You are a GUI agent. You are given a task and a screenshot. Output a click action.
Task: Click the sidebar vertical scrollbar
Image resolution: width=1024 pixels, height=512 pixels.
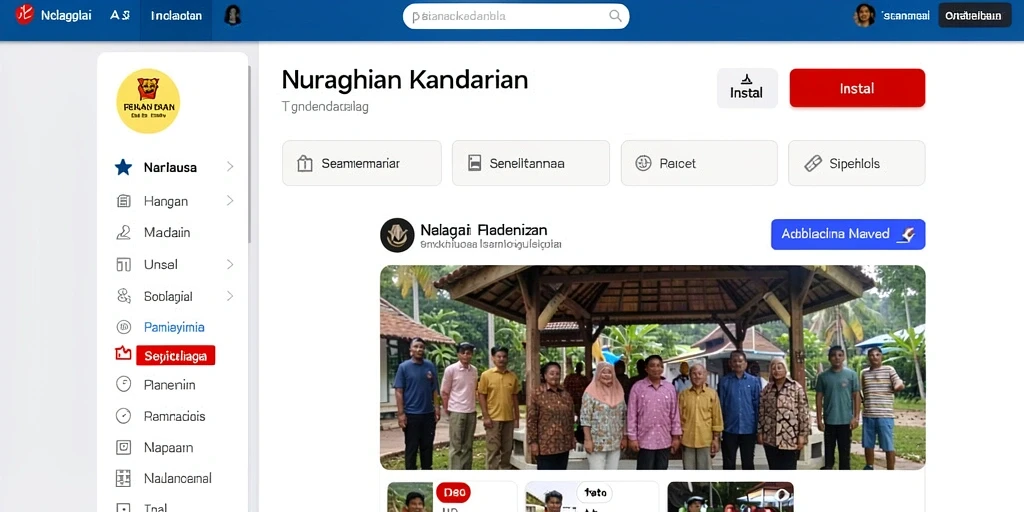(x=249, y=153)
